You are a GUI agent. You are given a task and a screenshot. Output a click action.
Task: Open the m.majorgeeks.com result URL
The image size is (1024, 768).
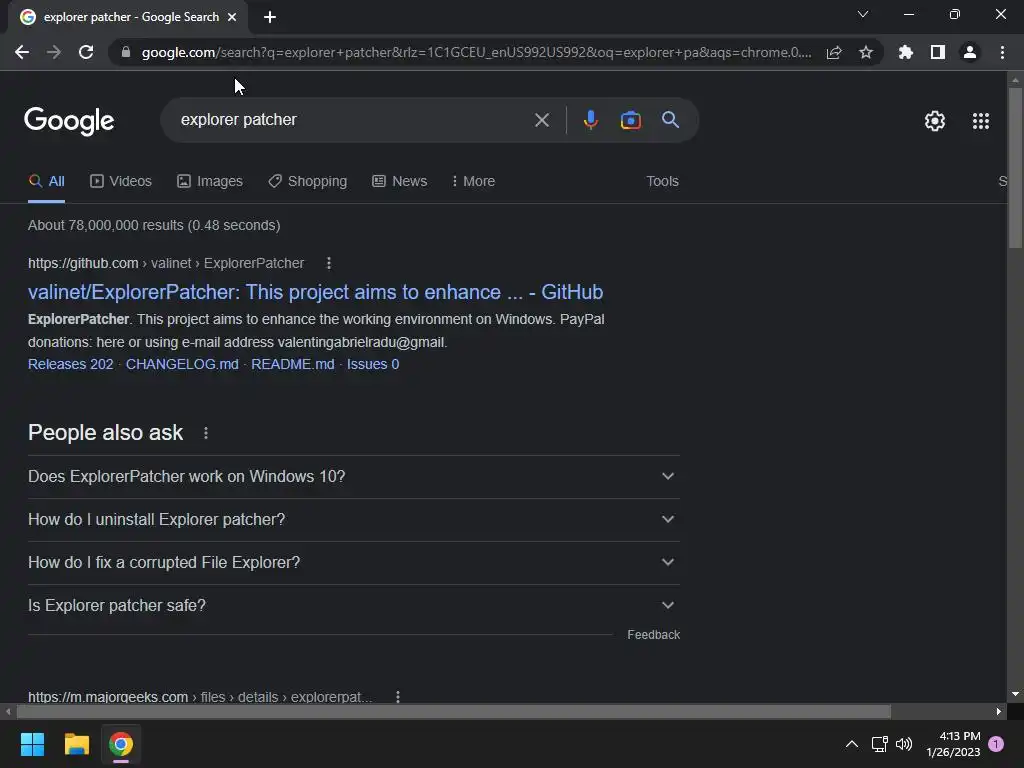click(x=200, y=697)
